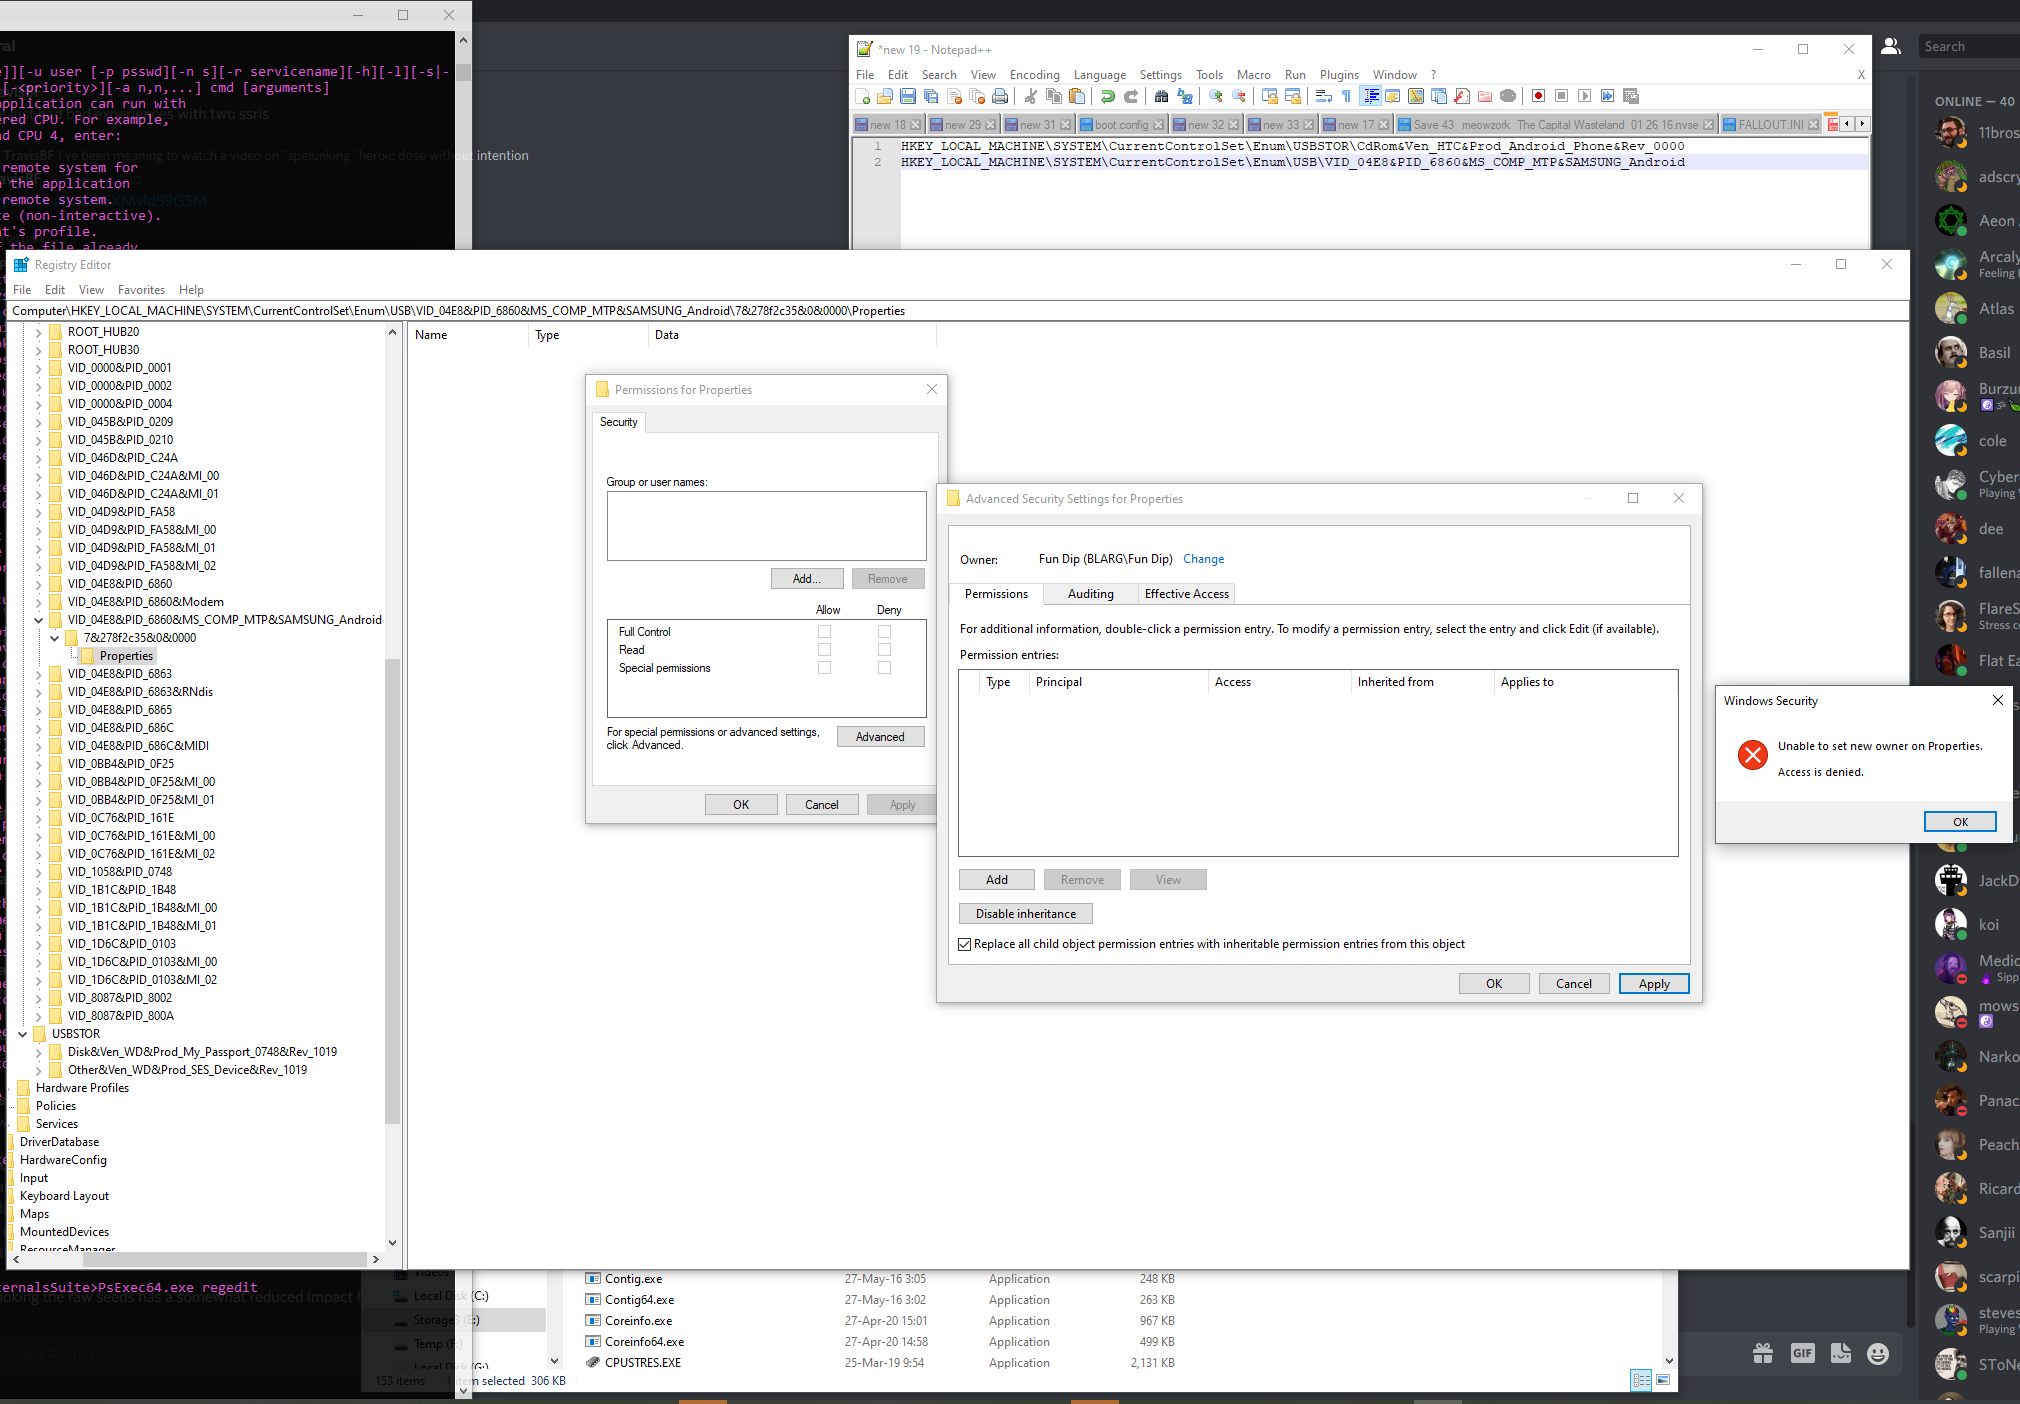This screenshot has width=2020, height=1404.
Task: Select boot.config tab in Notepad++
Action: pos(1121,125)
